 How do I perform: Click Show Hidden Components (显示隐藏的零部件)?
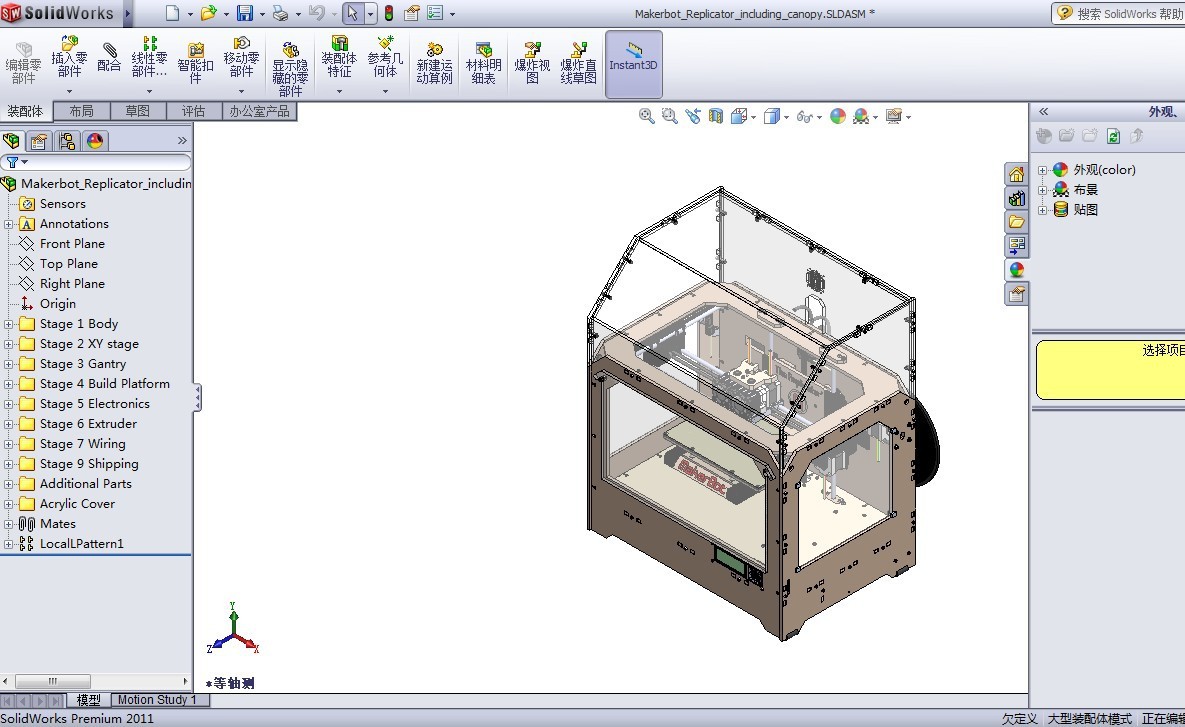coord(290,70)
